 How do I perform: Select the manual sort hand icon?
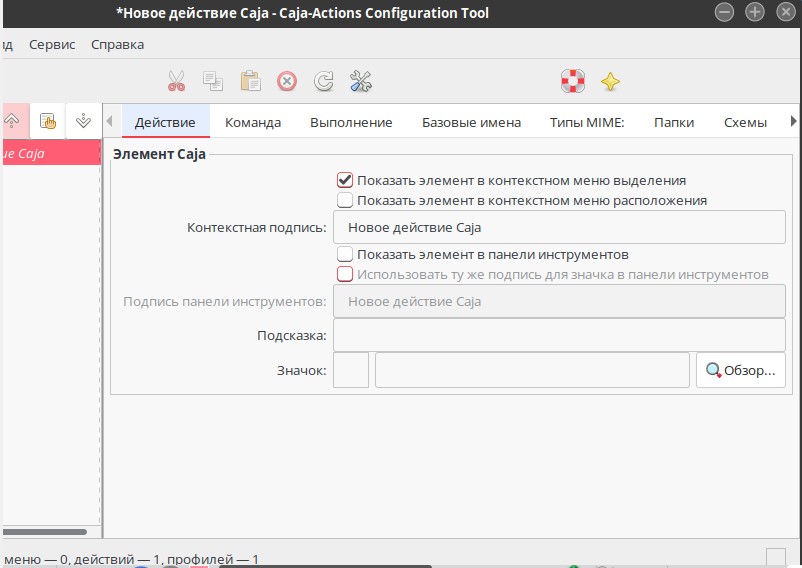(x=48, y=121)
